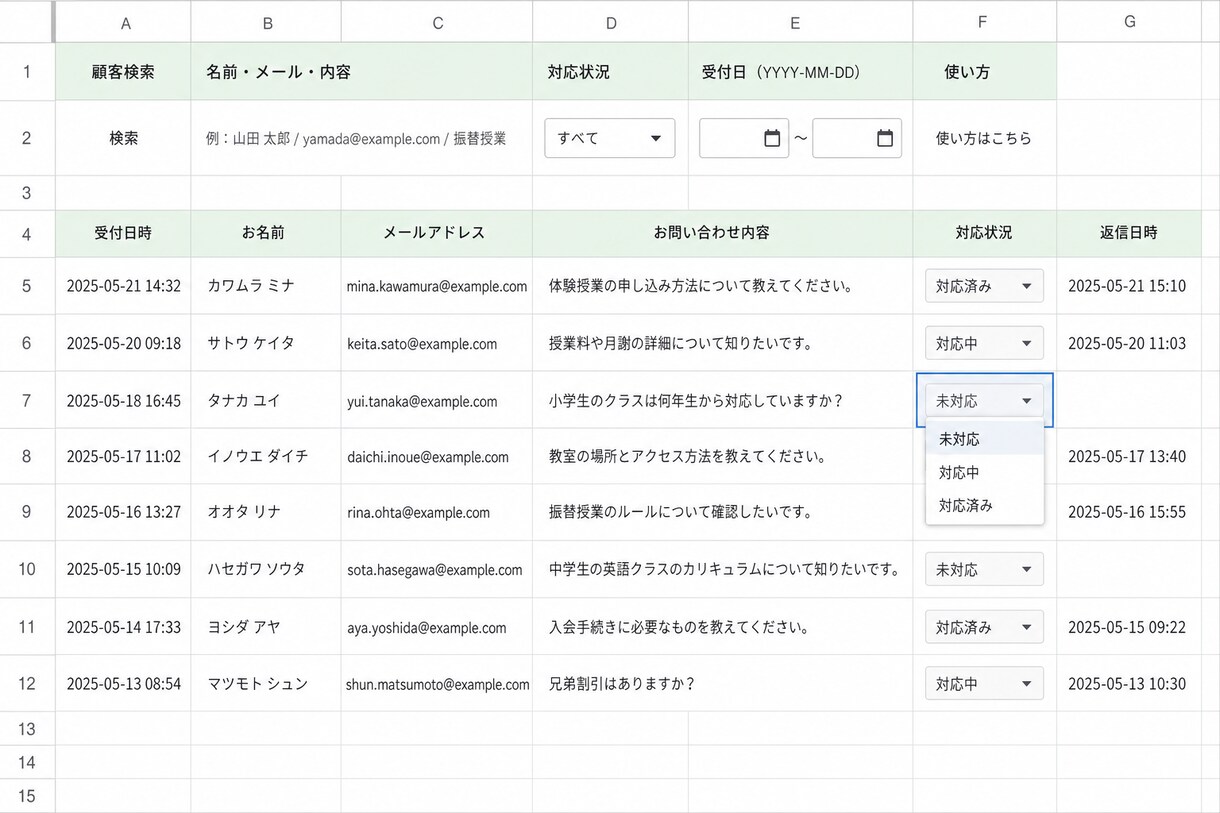Choose 対応済み in the open dropdown list
Screen dimensions: 1220x813
(984, 505)
